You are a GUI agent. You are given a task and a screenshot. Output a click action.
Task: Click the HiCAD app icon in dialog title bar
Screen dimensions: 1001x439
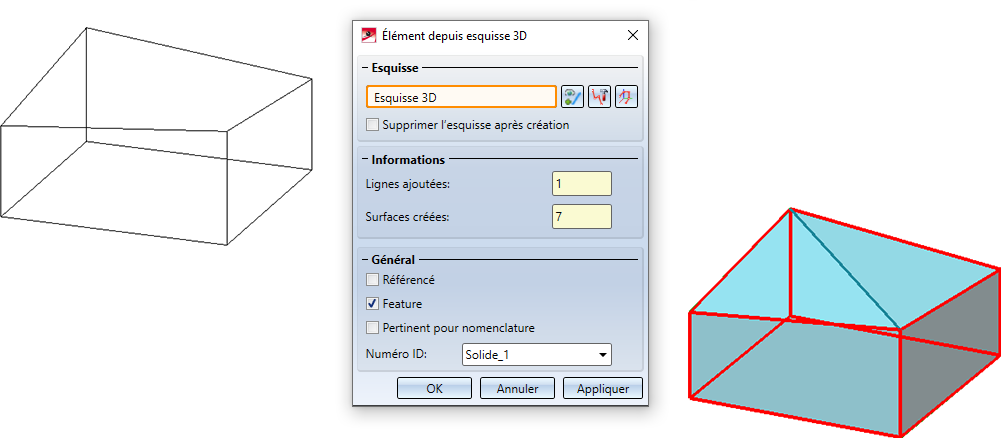coord(369,35)
